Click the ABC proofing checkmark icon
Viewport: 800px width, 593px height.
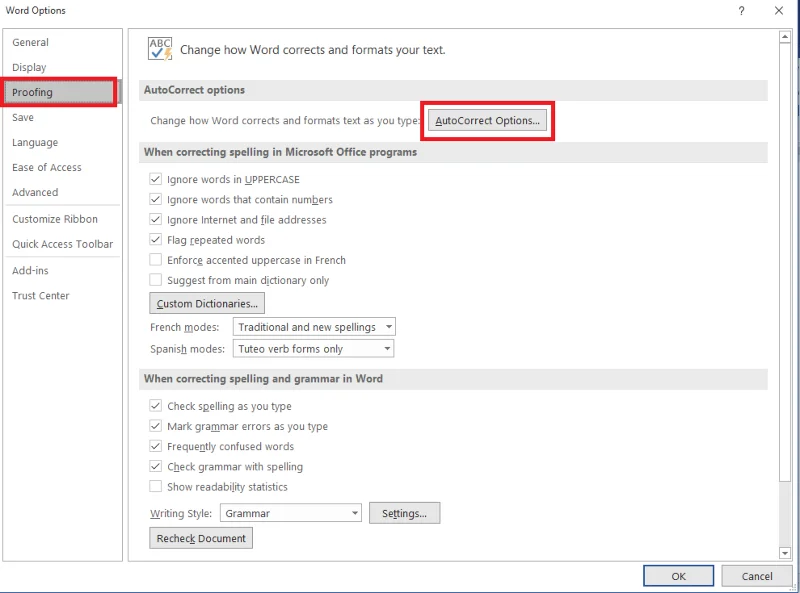160,49
